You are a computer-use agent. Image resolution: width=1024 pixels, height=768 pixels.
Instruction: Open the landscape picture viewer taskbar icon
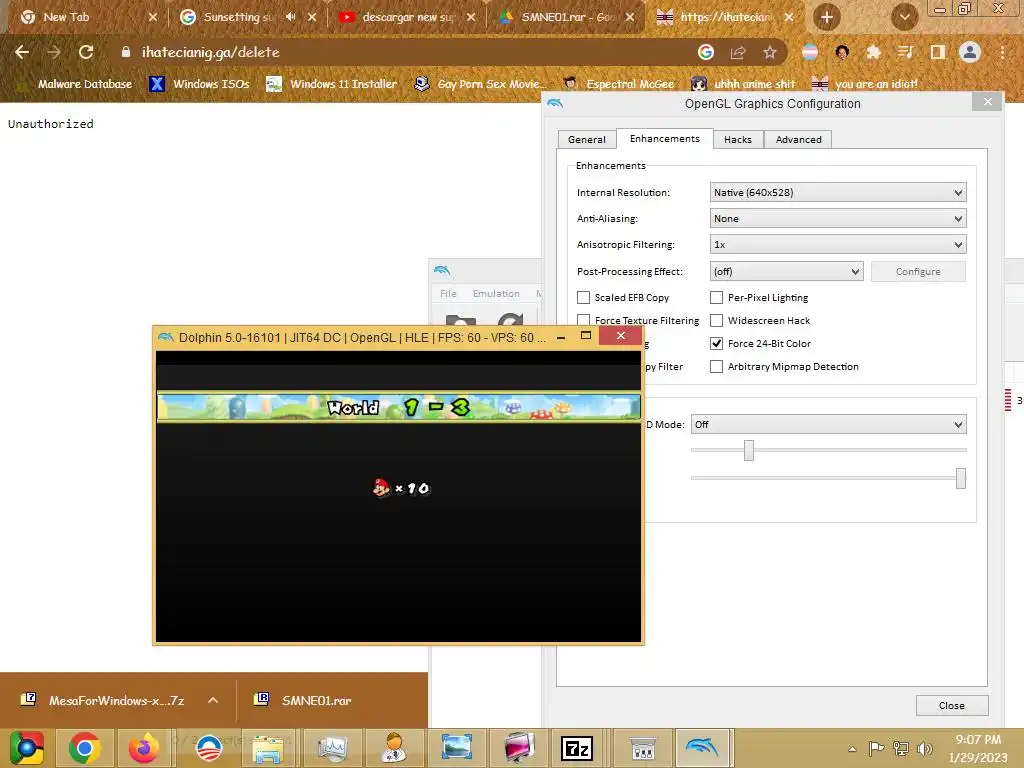(x=456, y=748)
